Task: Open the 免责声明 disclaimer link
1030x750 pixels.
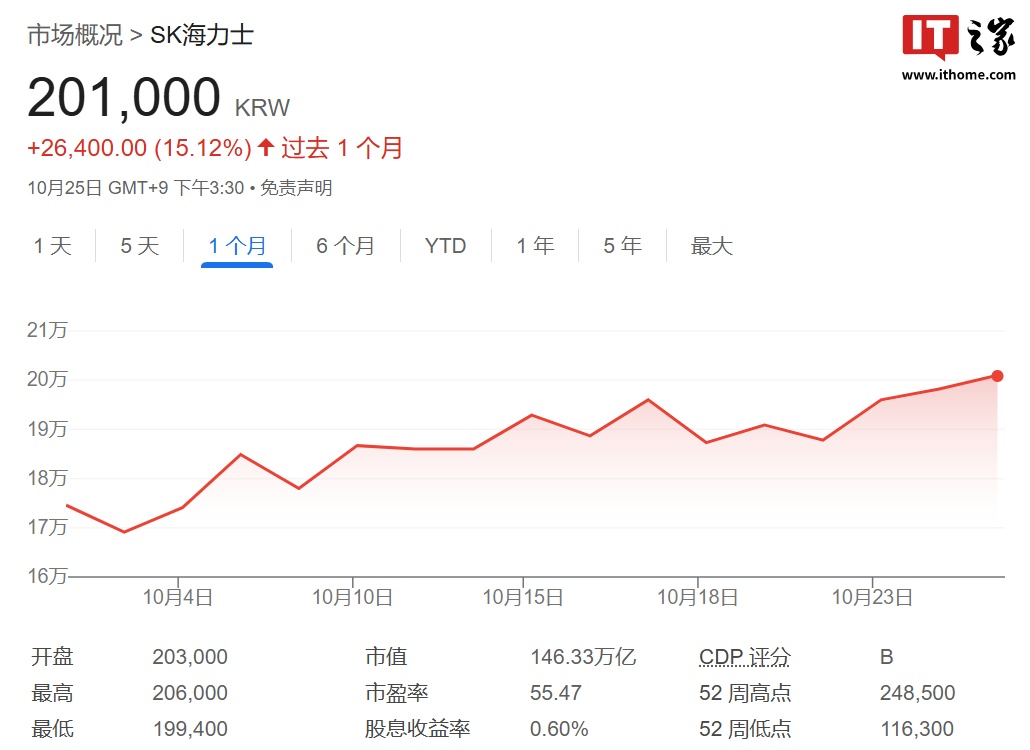Action: tap(296, 188)
